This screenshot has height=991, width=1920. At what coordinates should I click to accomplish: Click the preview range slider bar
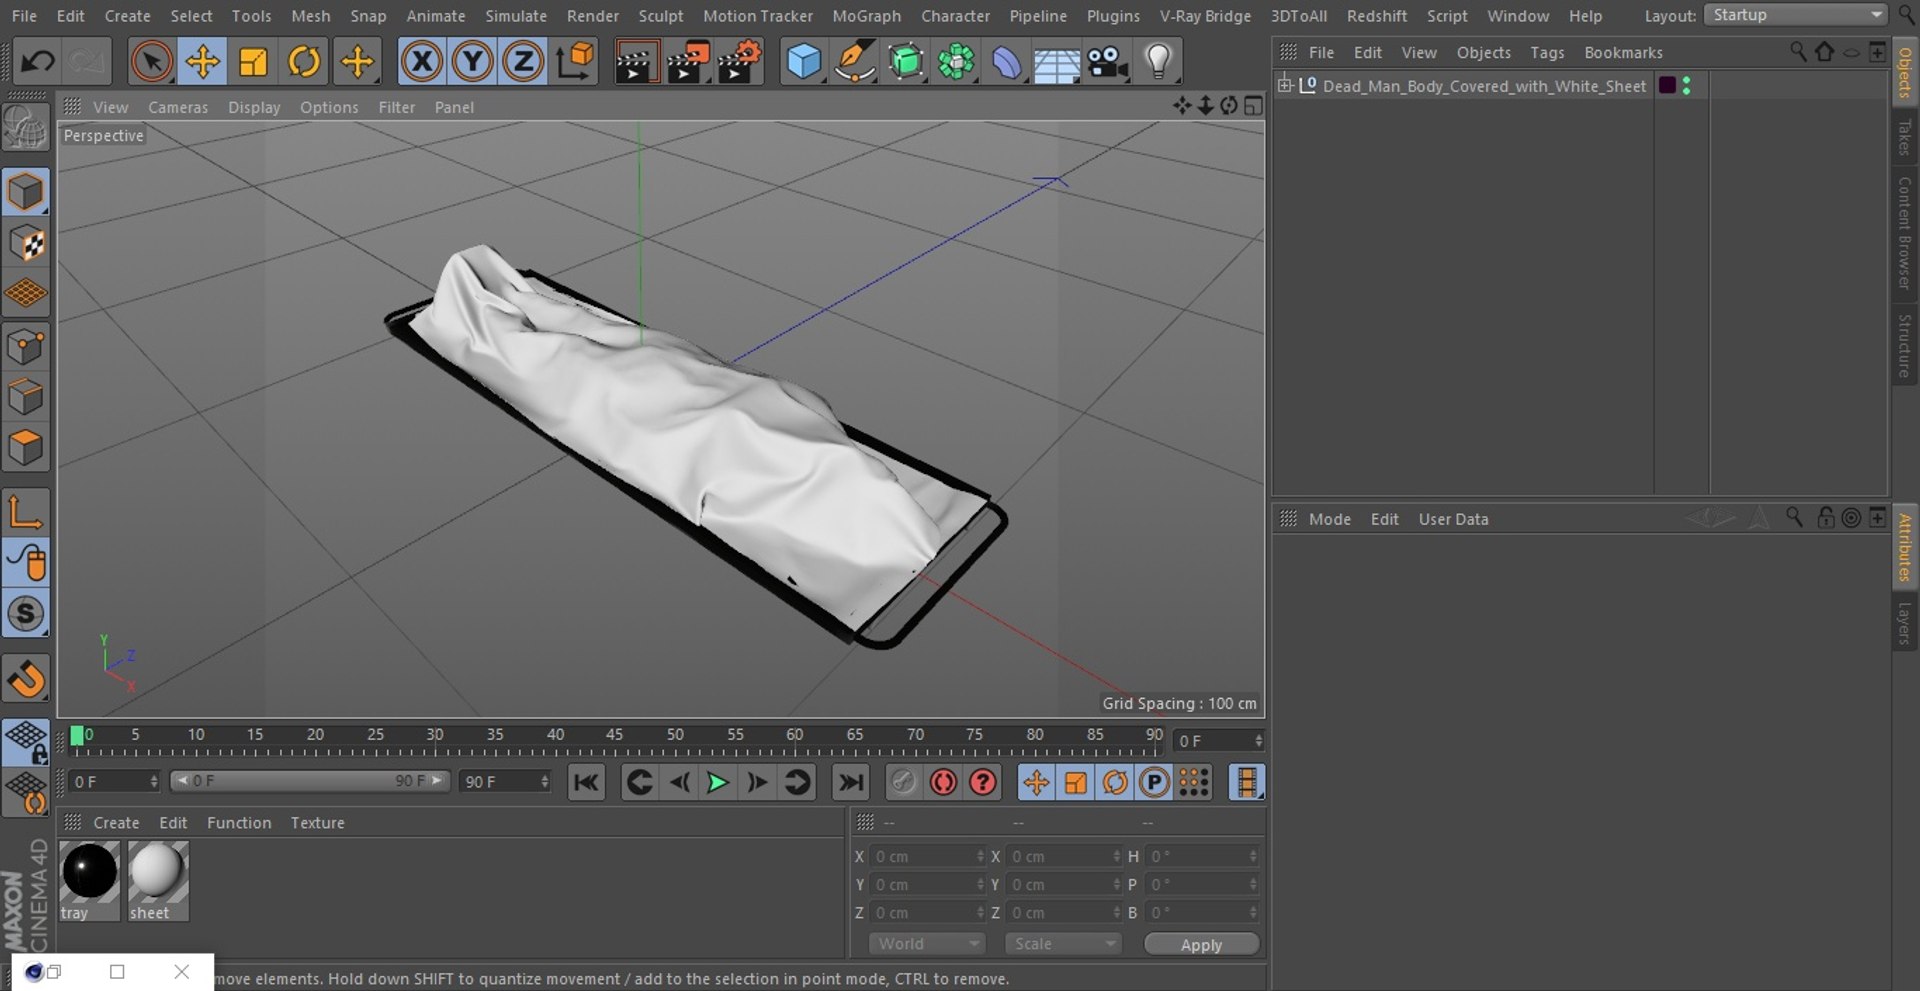pyautogui.click(x=309, y=781)
